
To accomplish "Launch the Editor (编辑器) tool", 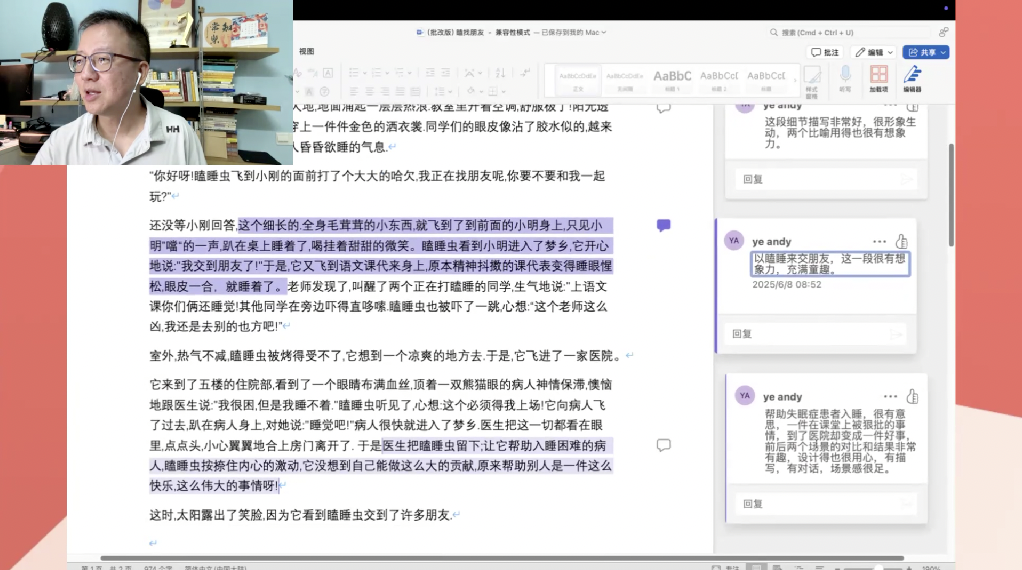I will (912, 77).
